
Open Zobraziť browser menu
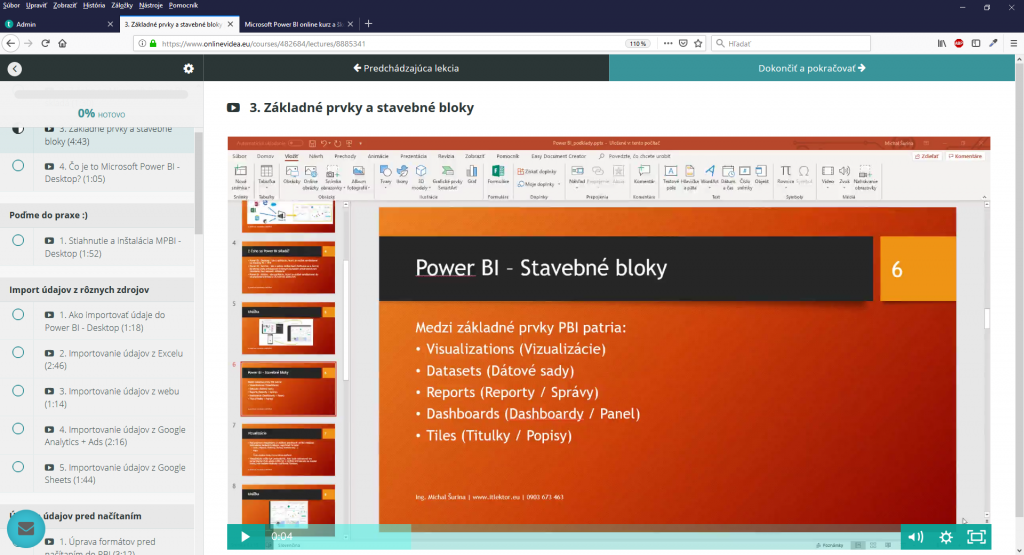click(x=65, y=5)
